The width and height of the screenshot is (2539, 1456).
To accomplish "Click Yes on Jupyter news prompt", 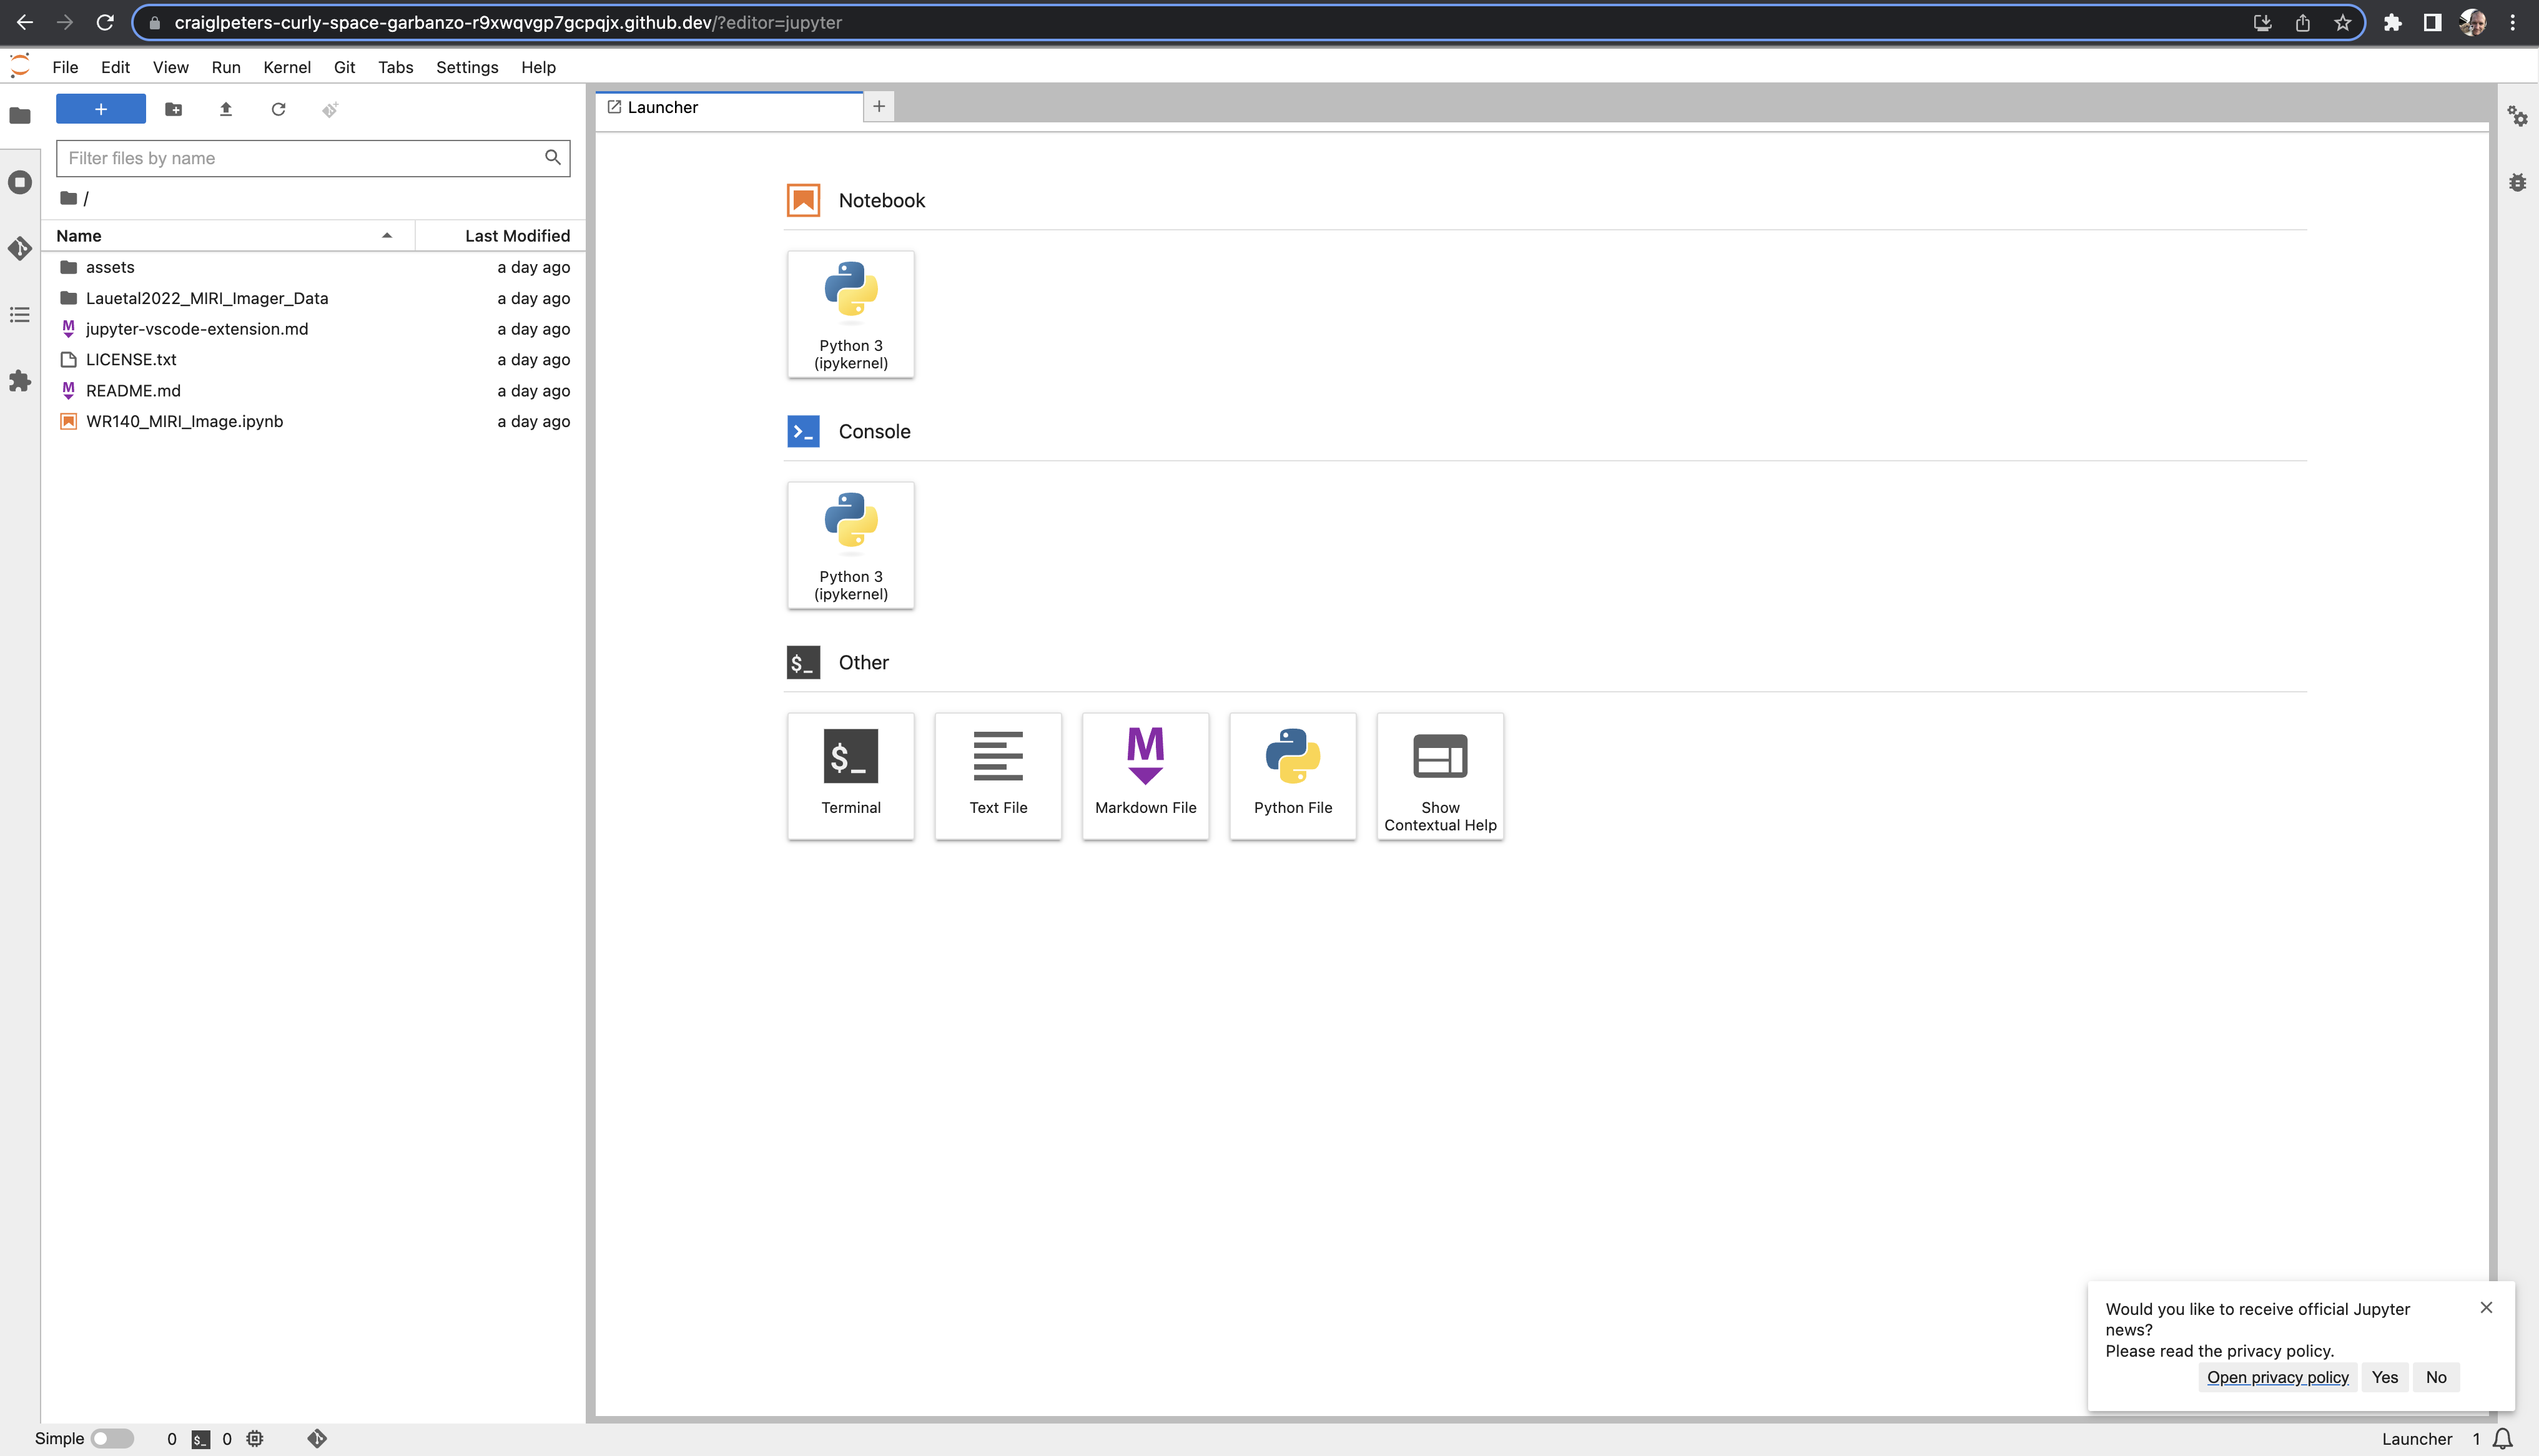I will pyautogui.click(x=2384, y=1377).
